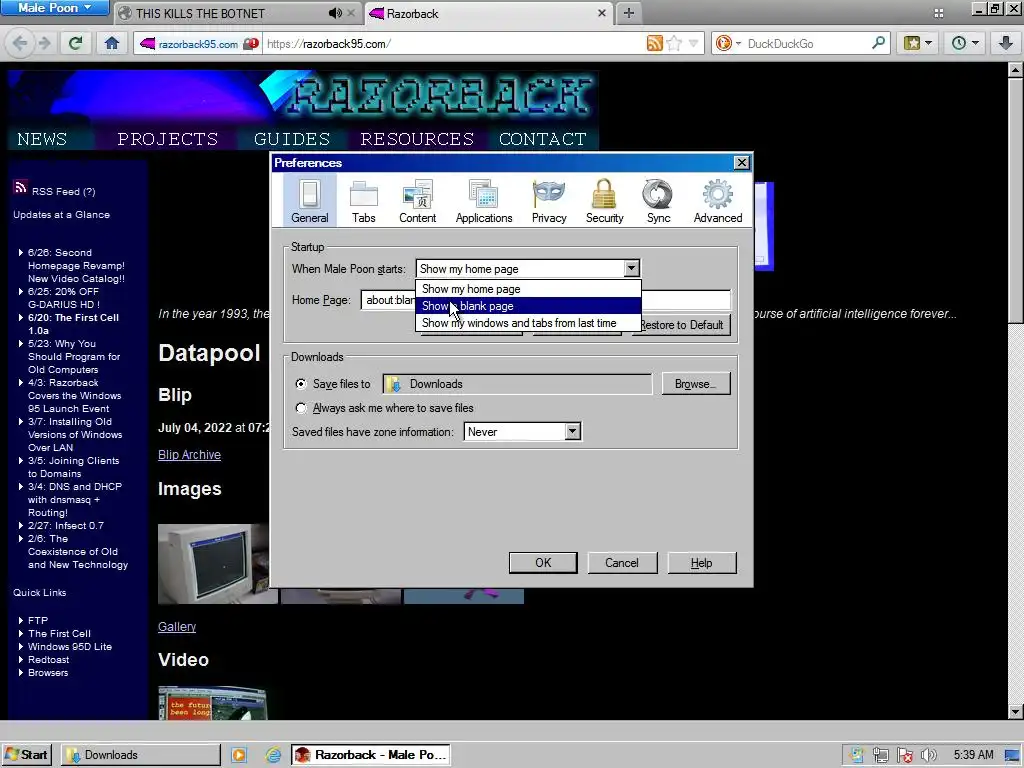1024x768 pixels.
Task: Open the GUIDES site navigation item
Action: (x=292, y=139)
